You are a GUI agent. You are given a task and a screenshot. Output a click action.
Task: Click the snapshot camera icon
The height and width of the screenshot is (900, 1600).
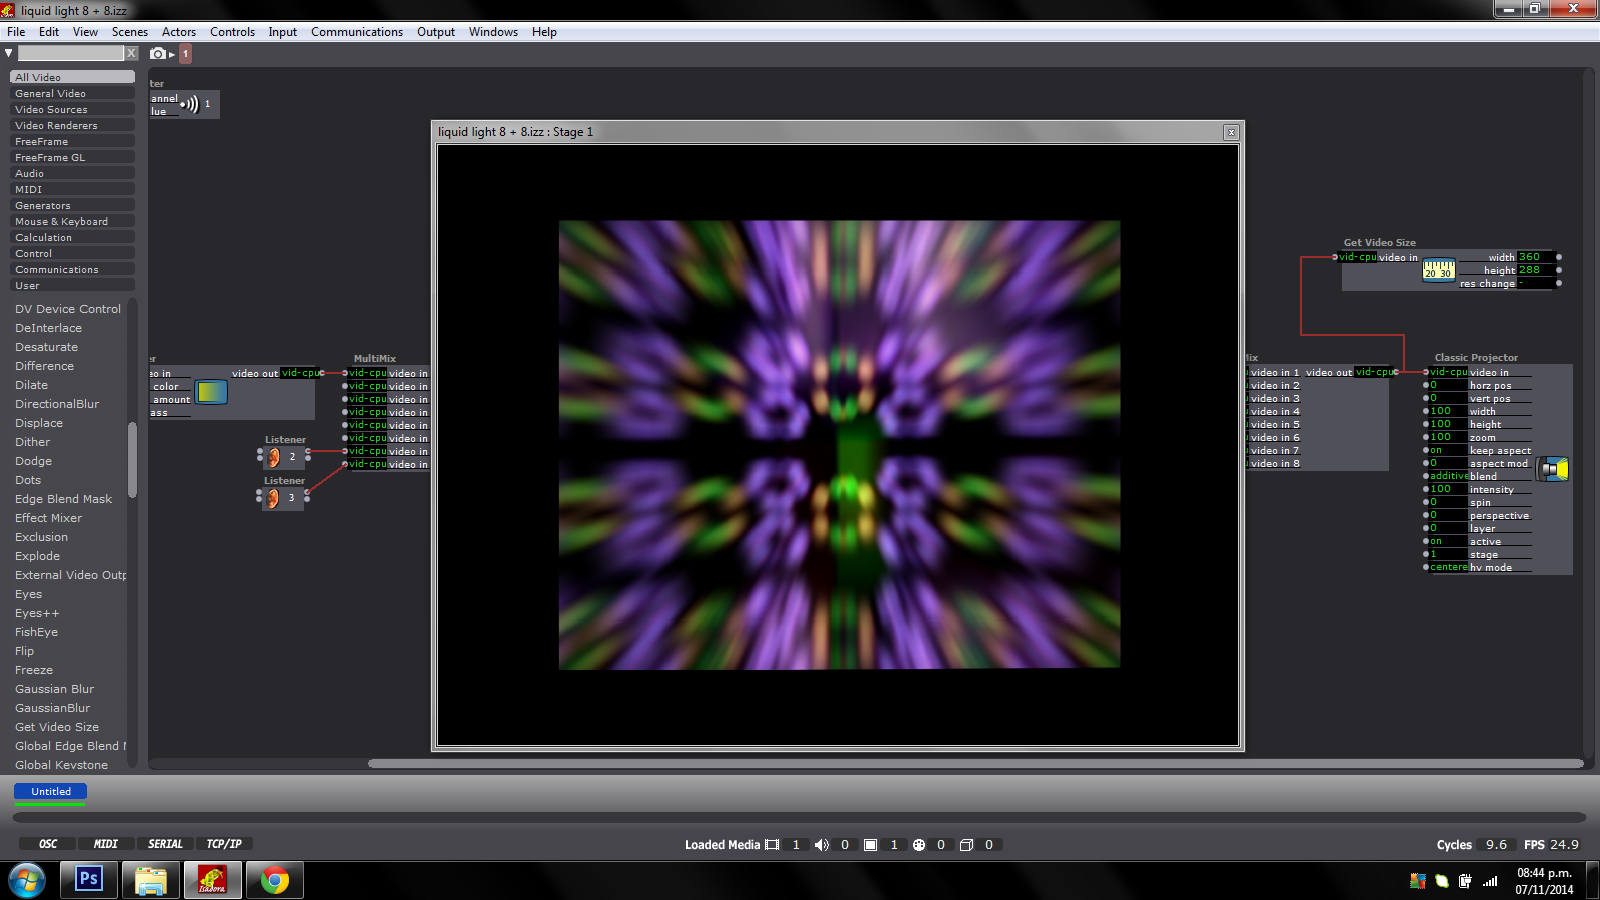click(158, 54)
